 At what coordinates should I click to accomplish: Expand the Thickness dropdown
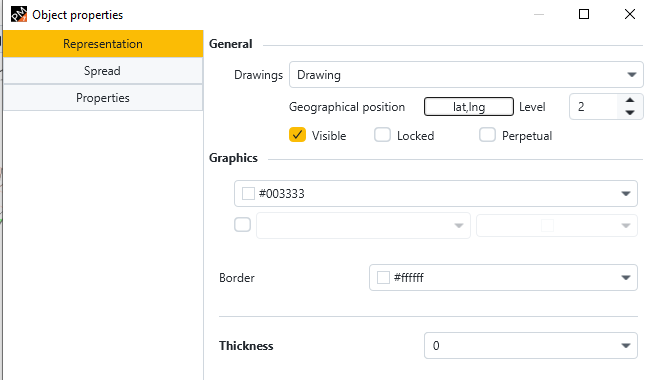531,345
